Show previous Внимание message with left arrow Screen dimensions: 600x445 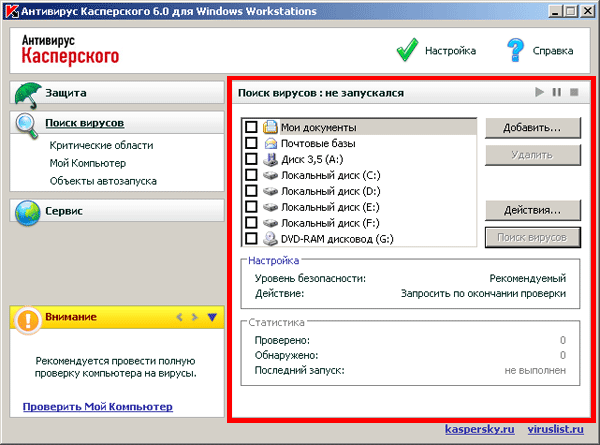[179, 317]
